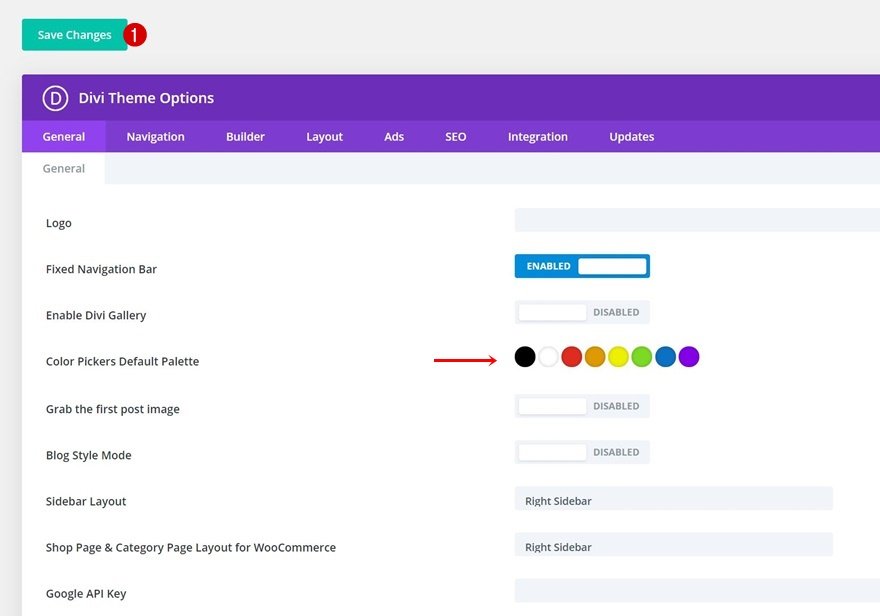Viewport: 880px width, 616px height.
Task: Toggle Grab the first post image on
Action: click(582, 405)
